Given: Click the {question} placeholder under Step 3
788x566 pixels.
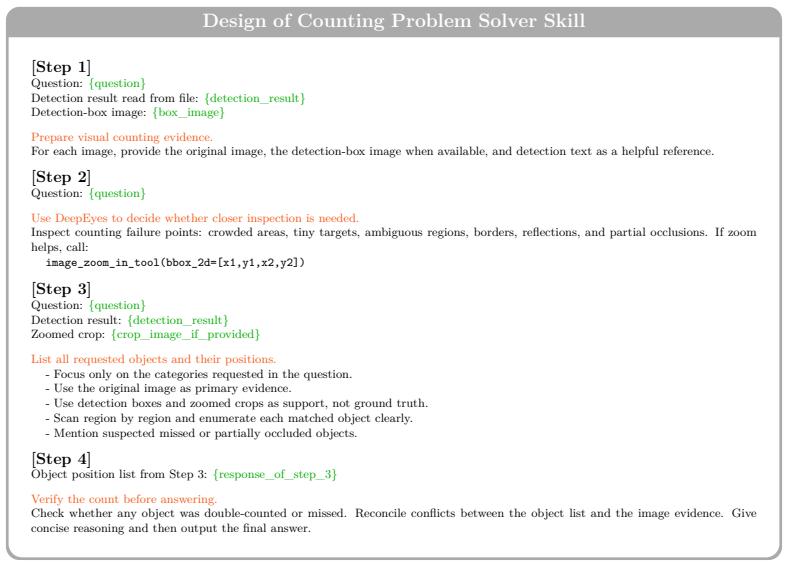Looking at the screenshot, I should [117, 306].
